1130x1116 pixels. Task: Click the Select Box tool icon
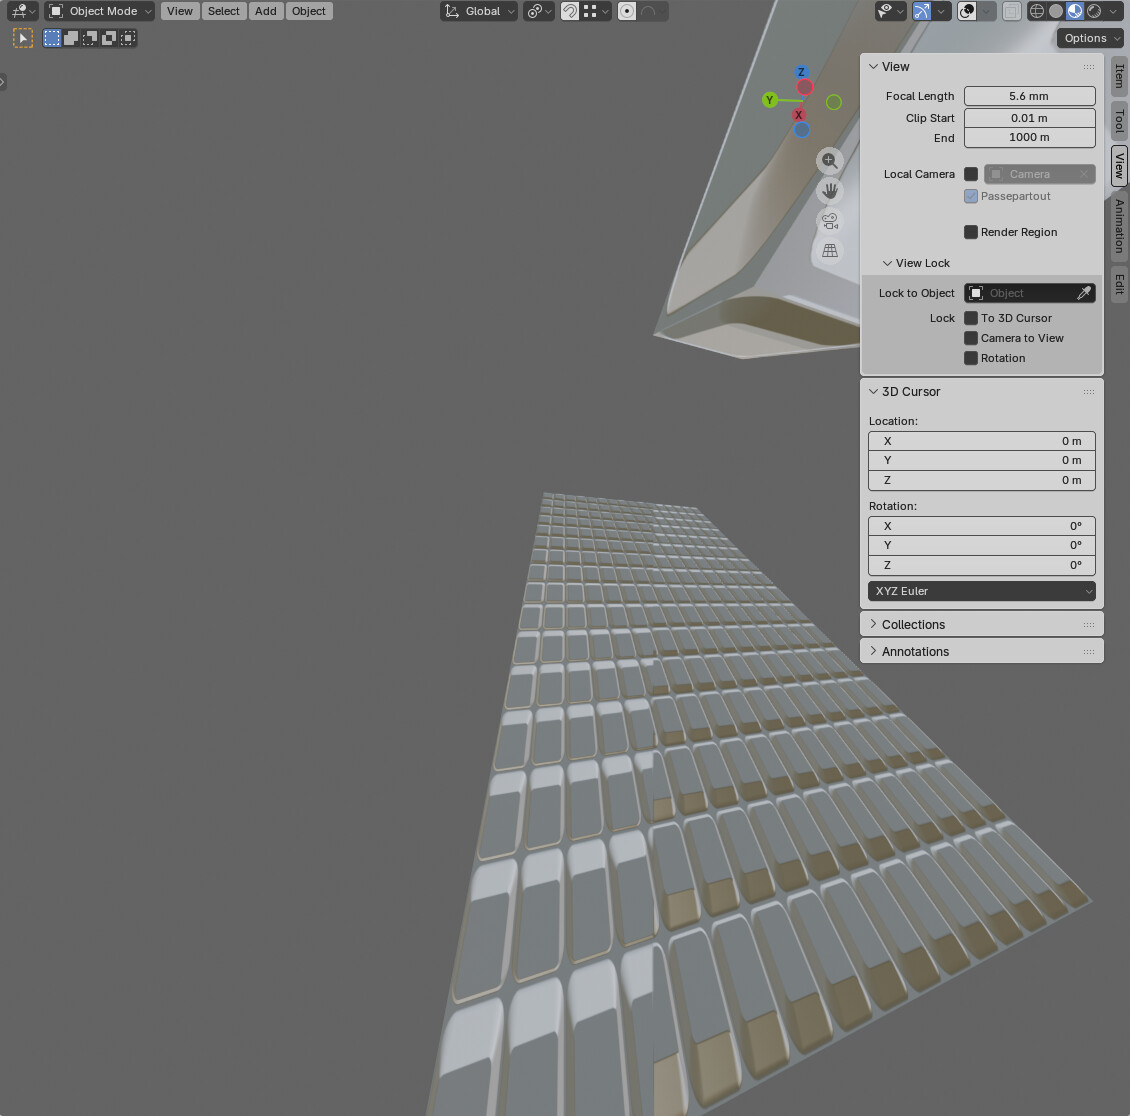pos(23,38)
